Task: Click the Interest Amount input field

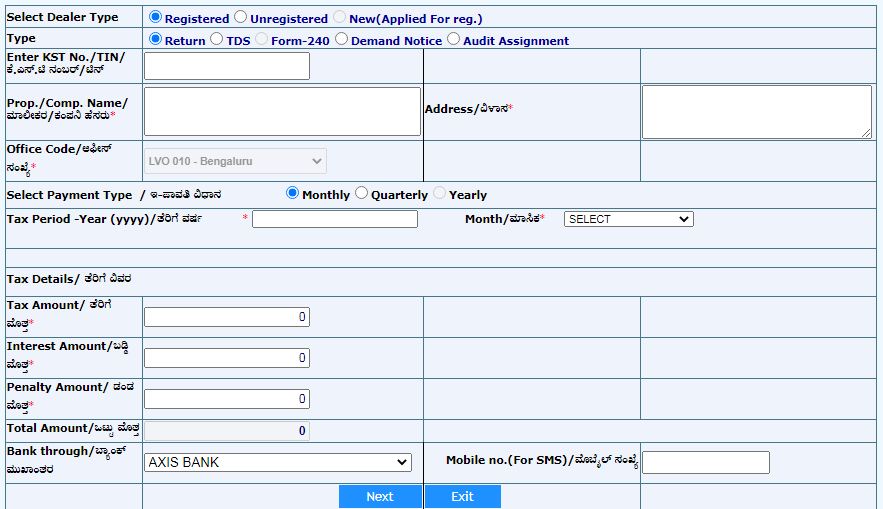Action: tap(227, 358)
